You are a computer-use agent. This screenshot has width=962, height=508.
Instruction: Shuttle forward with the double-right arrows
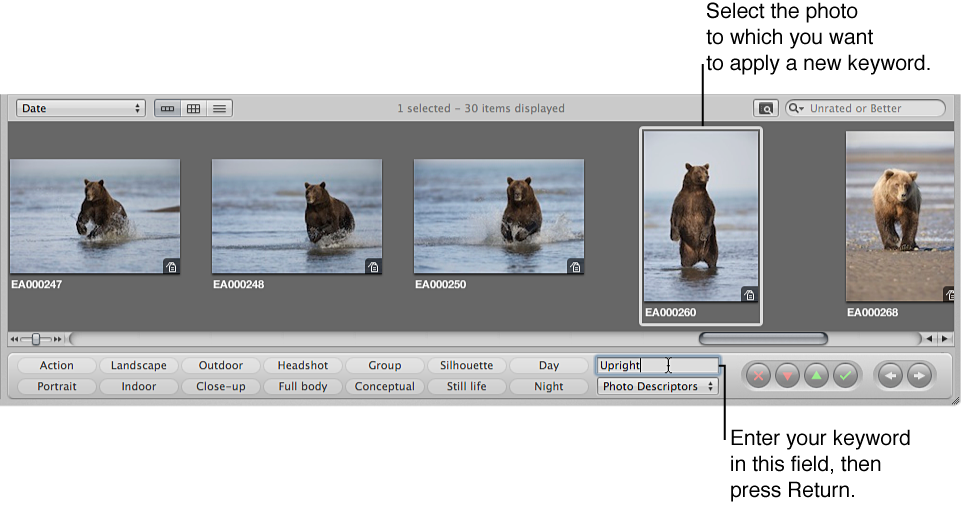[57, 339]
